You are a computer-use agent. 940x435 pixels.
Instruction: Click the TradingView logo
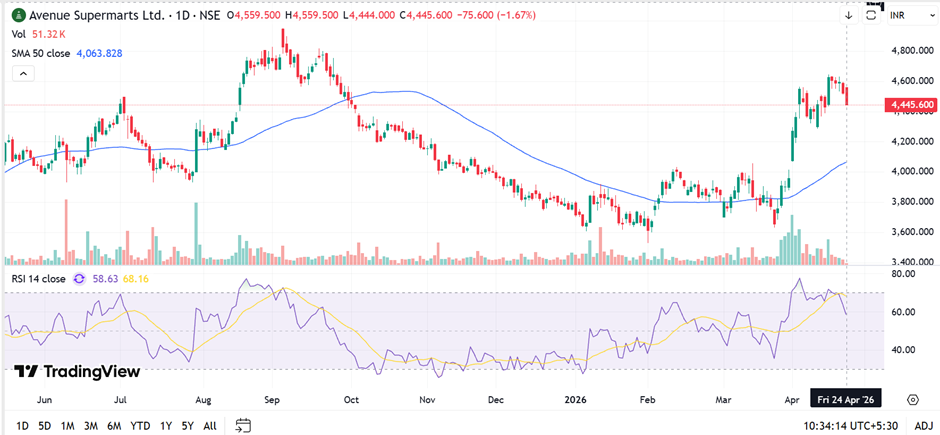[77, 372]
